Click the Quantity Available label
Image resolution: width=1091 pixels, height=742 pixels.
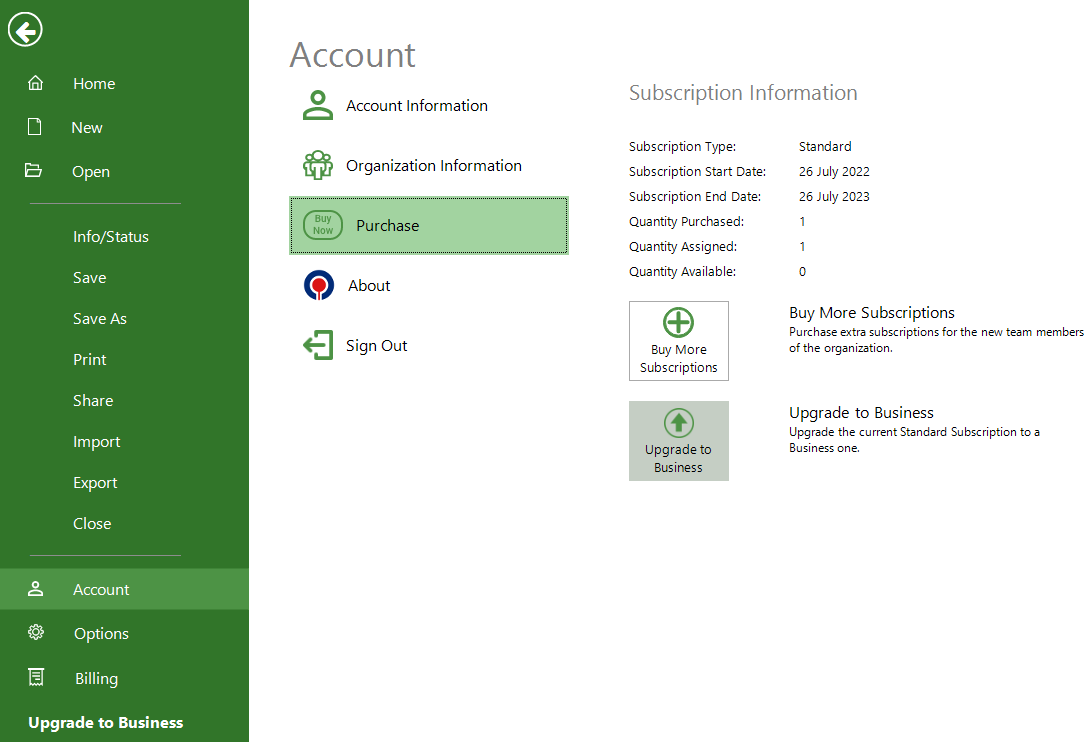(682, 271)
